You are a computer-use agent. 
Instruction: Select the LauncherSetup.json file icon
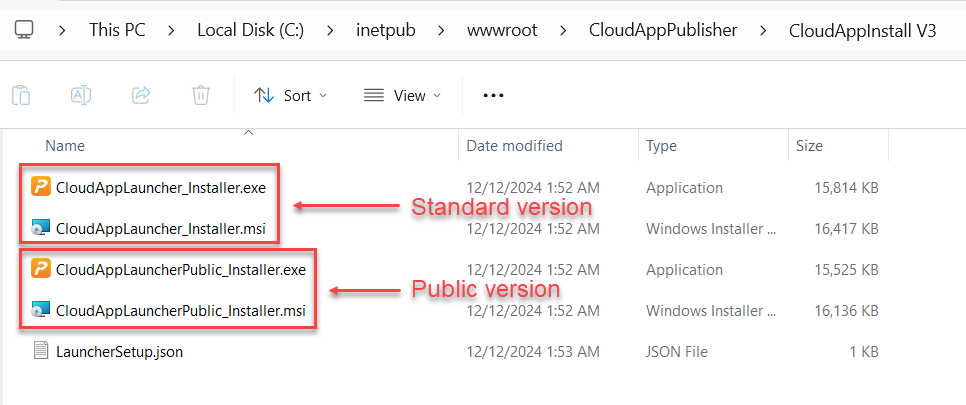[x=41, y=351]
